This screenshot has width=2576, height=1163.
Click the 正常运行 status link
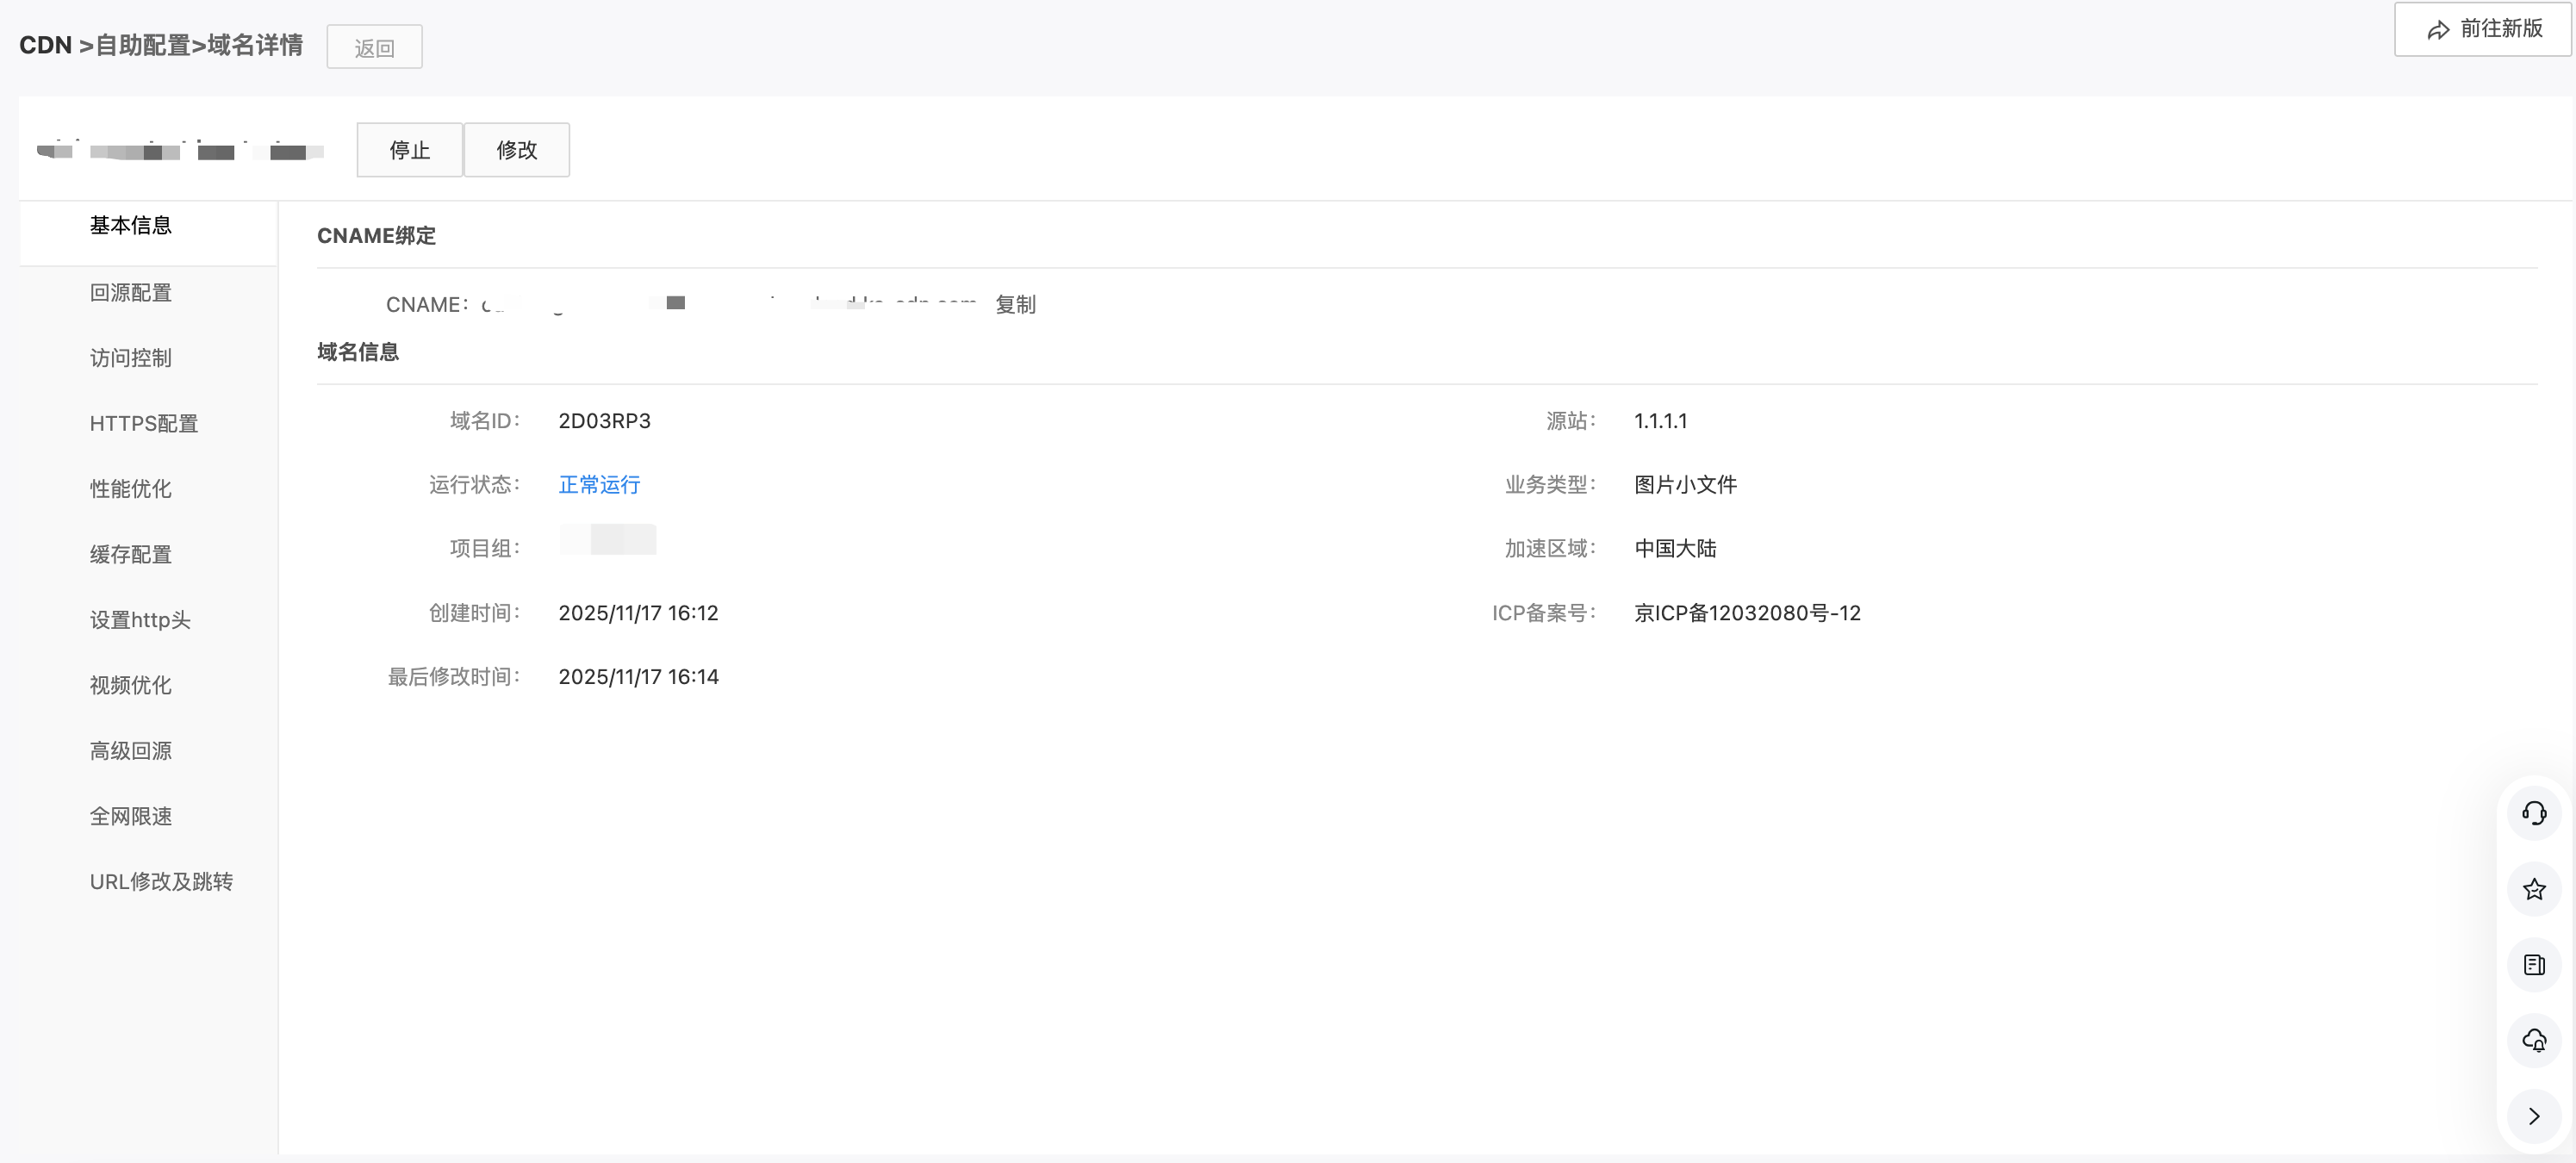tap(599, 485)
